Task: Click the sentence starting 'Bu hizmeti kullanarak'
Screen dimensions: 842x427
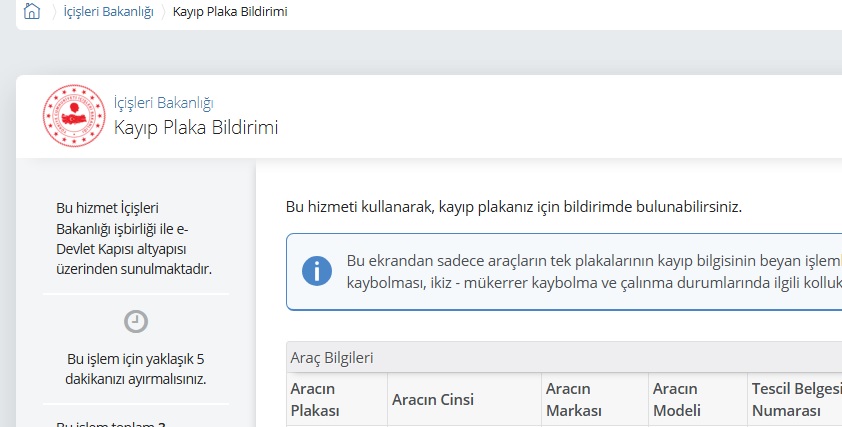Action: [x=515, y=207]
